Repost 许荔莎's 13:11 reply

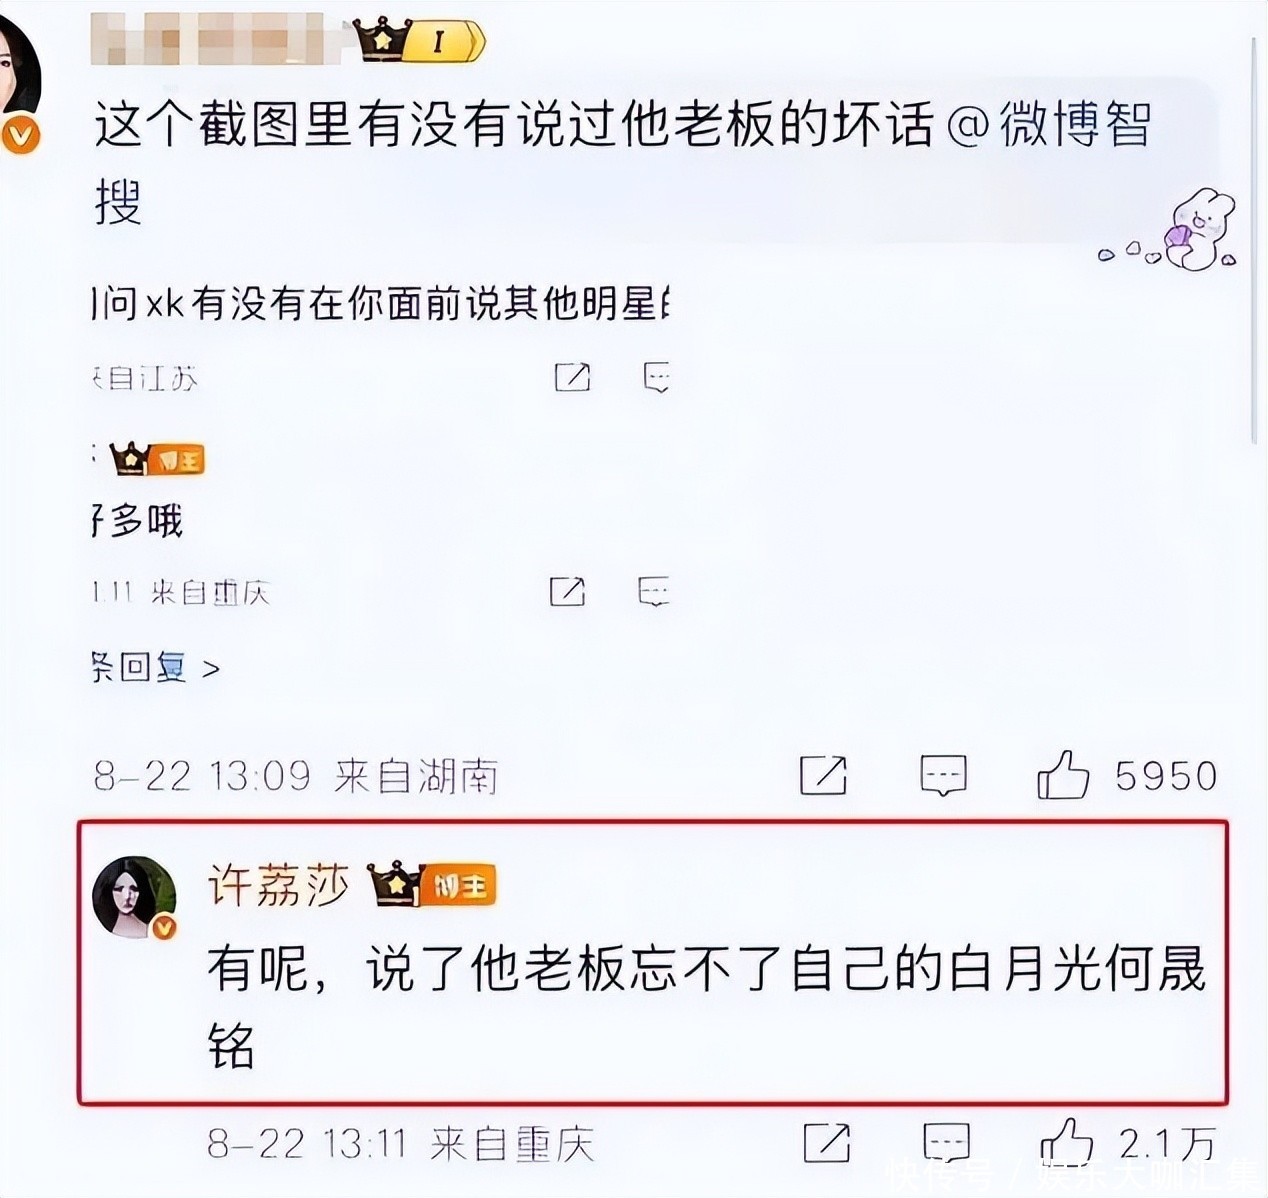click(x=827, y=1142)
